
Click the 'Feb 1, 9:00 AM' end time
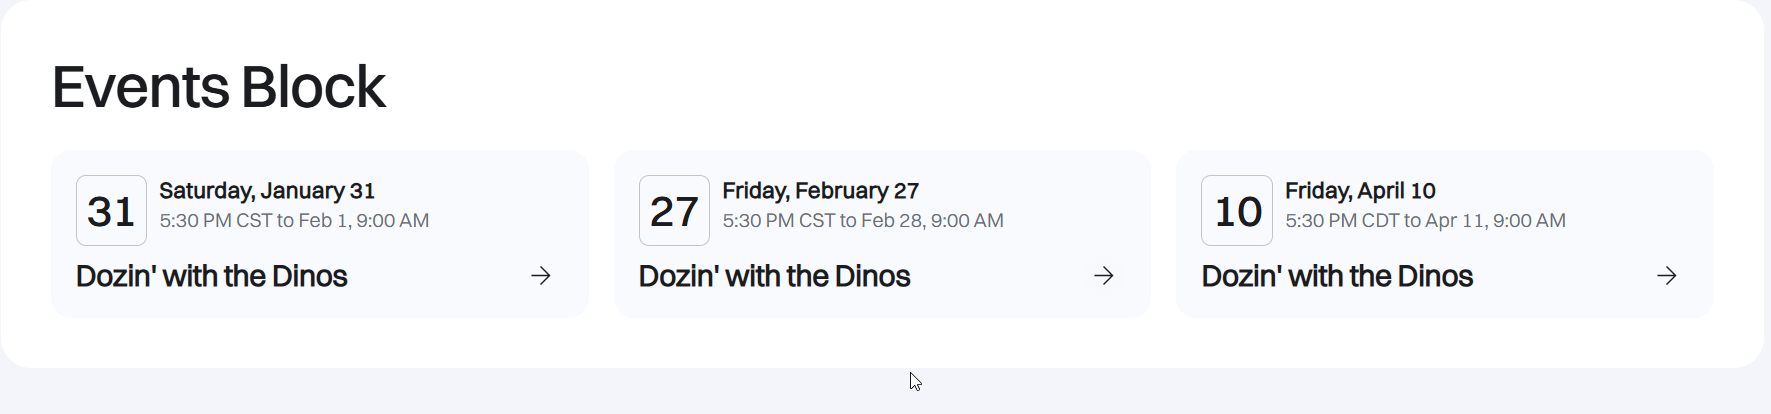pos(364,221)
